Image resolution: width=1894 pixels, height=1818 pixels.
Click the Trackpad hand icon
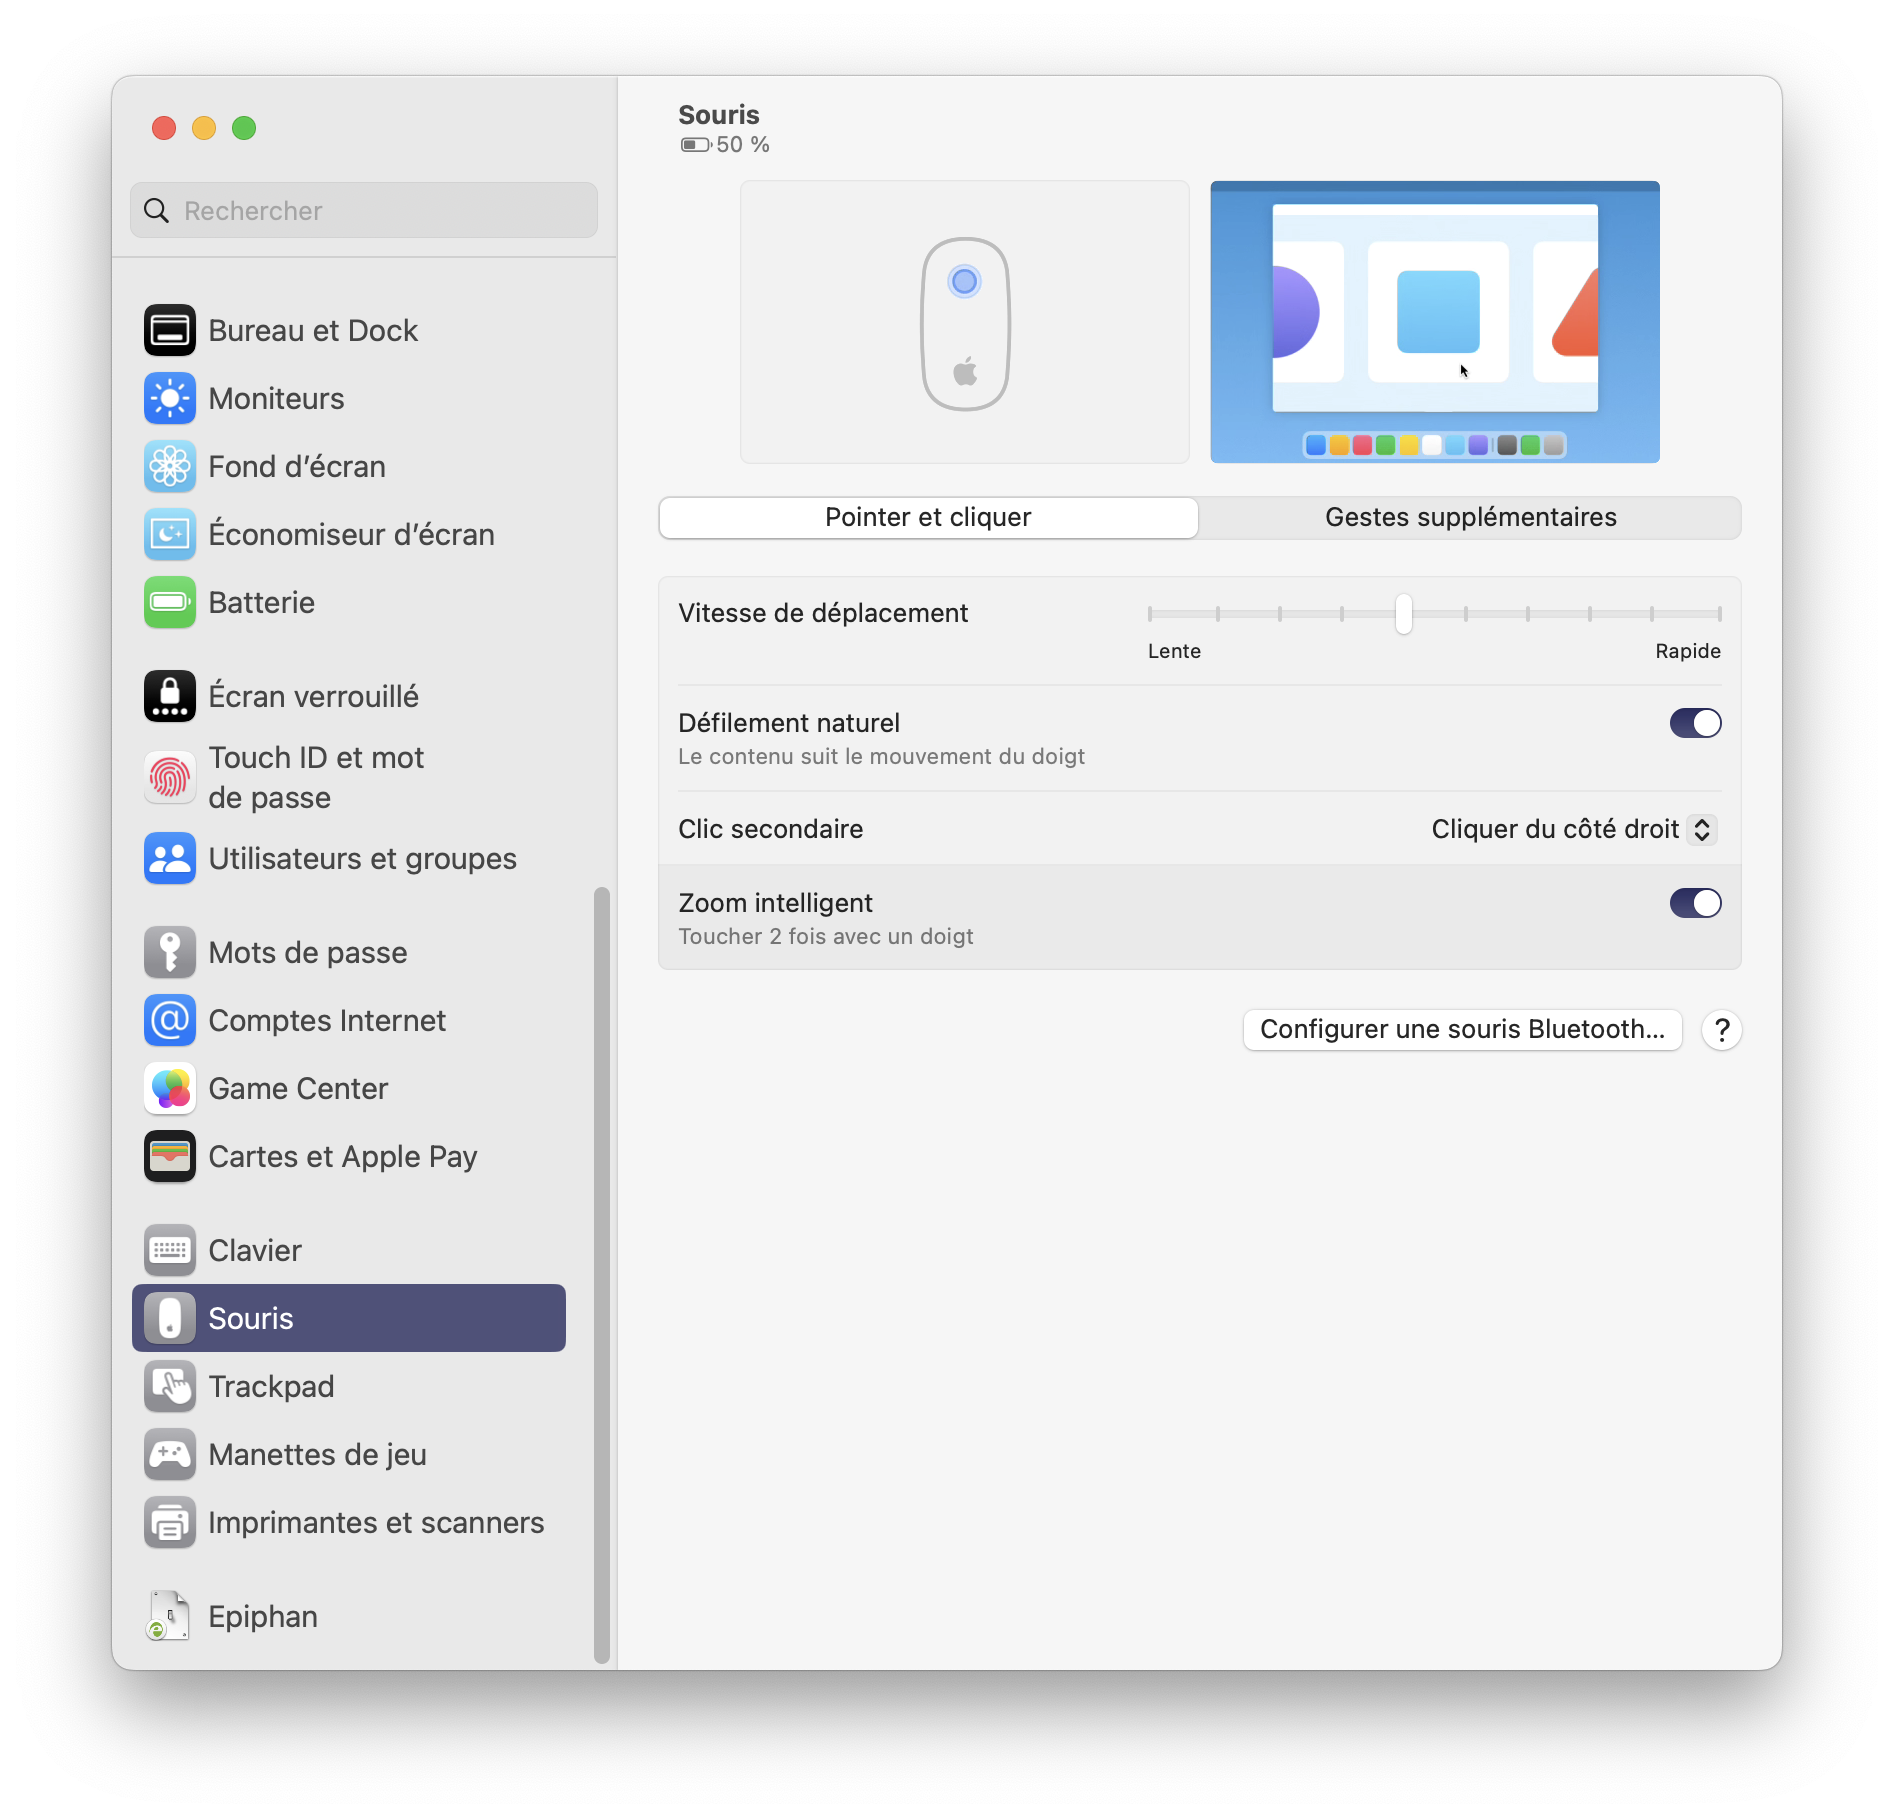(x=170, y=1387)
